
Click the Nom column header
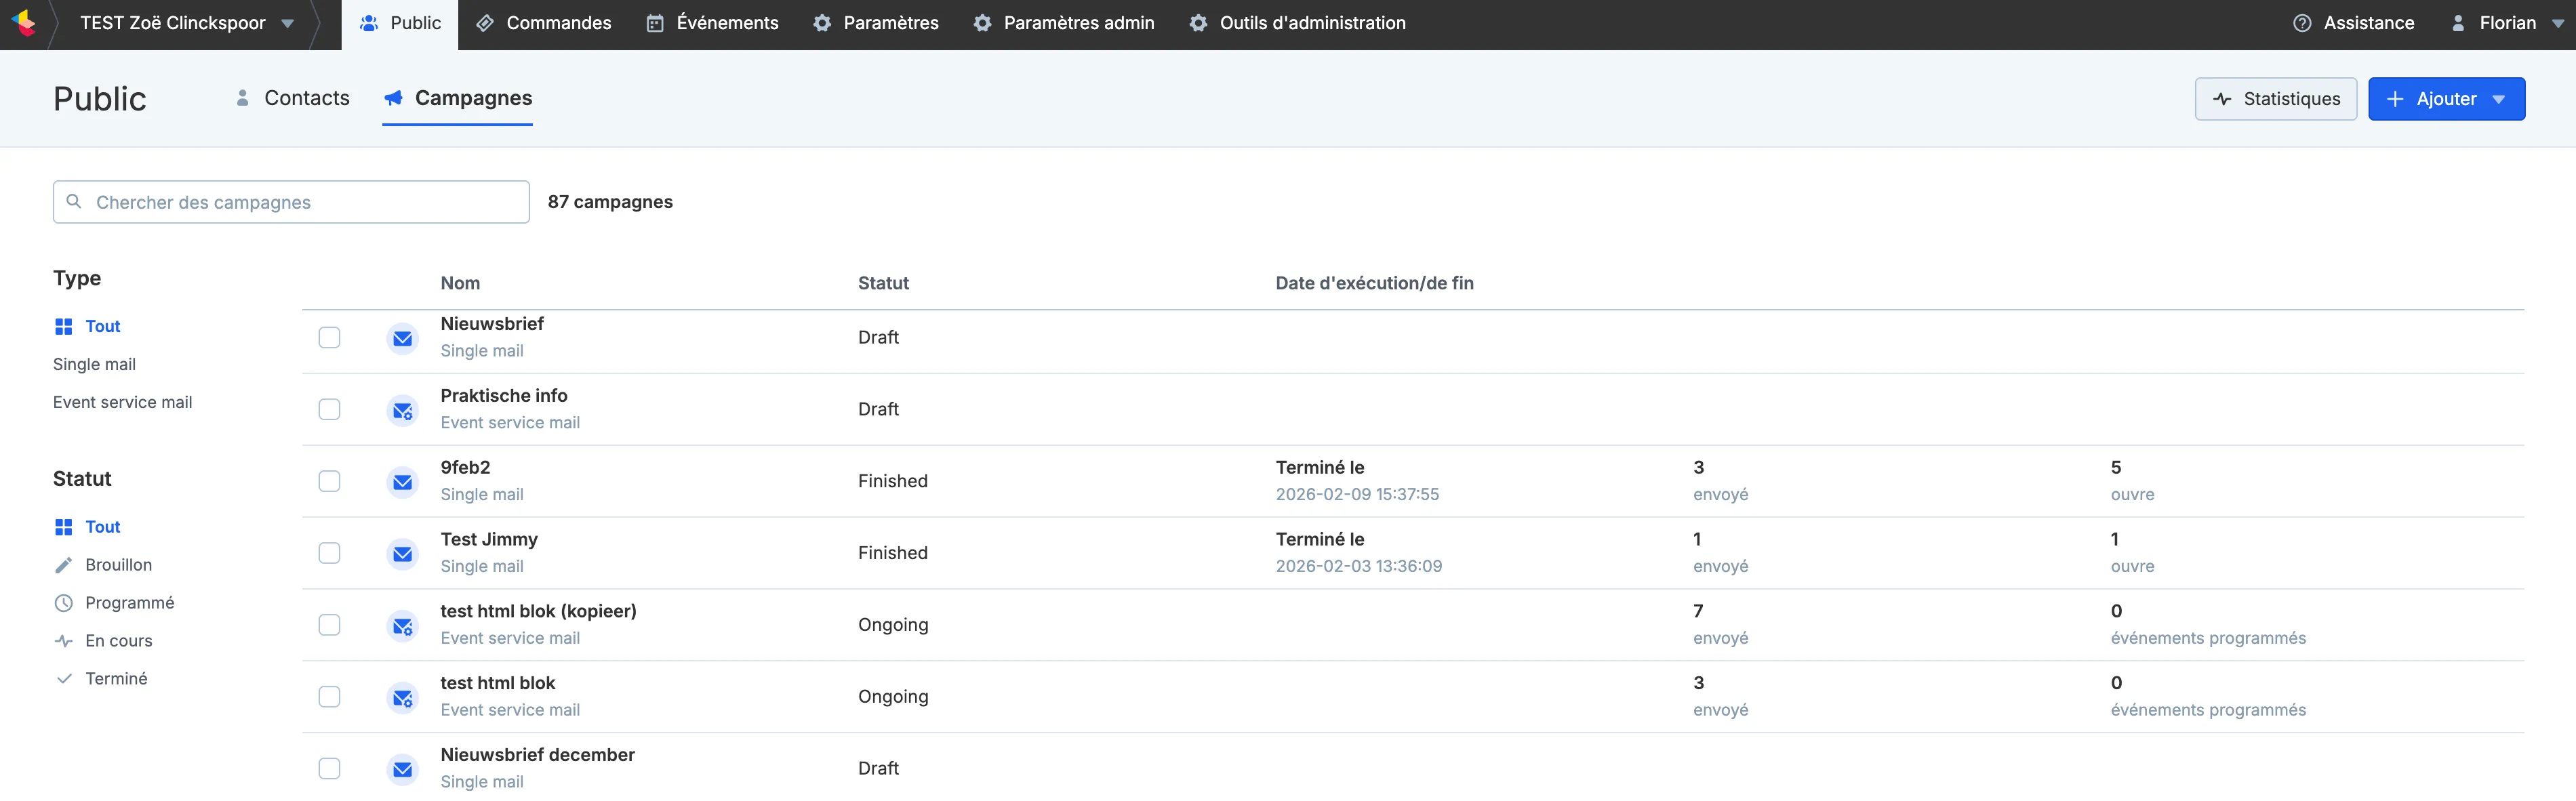[460, 283]
